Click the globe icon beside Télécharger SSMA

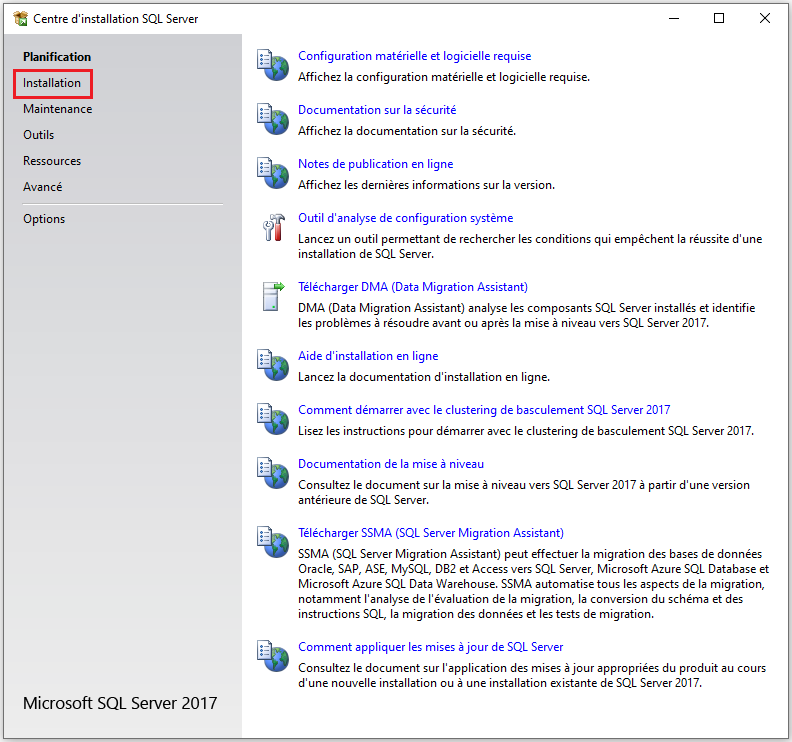pyautogui.click(x=273, y=542)
